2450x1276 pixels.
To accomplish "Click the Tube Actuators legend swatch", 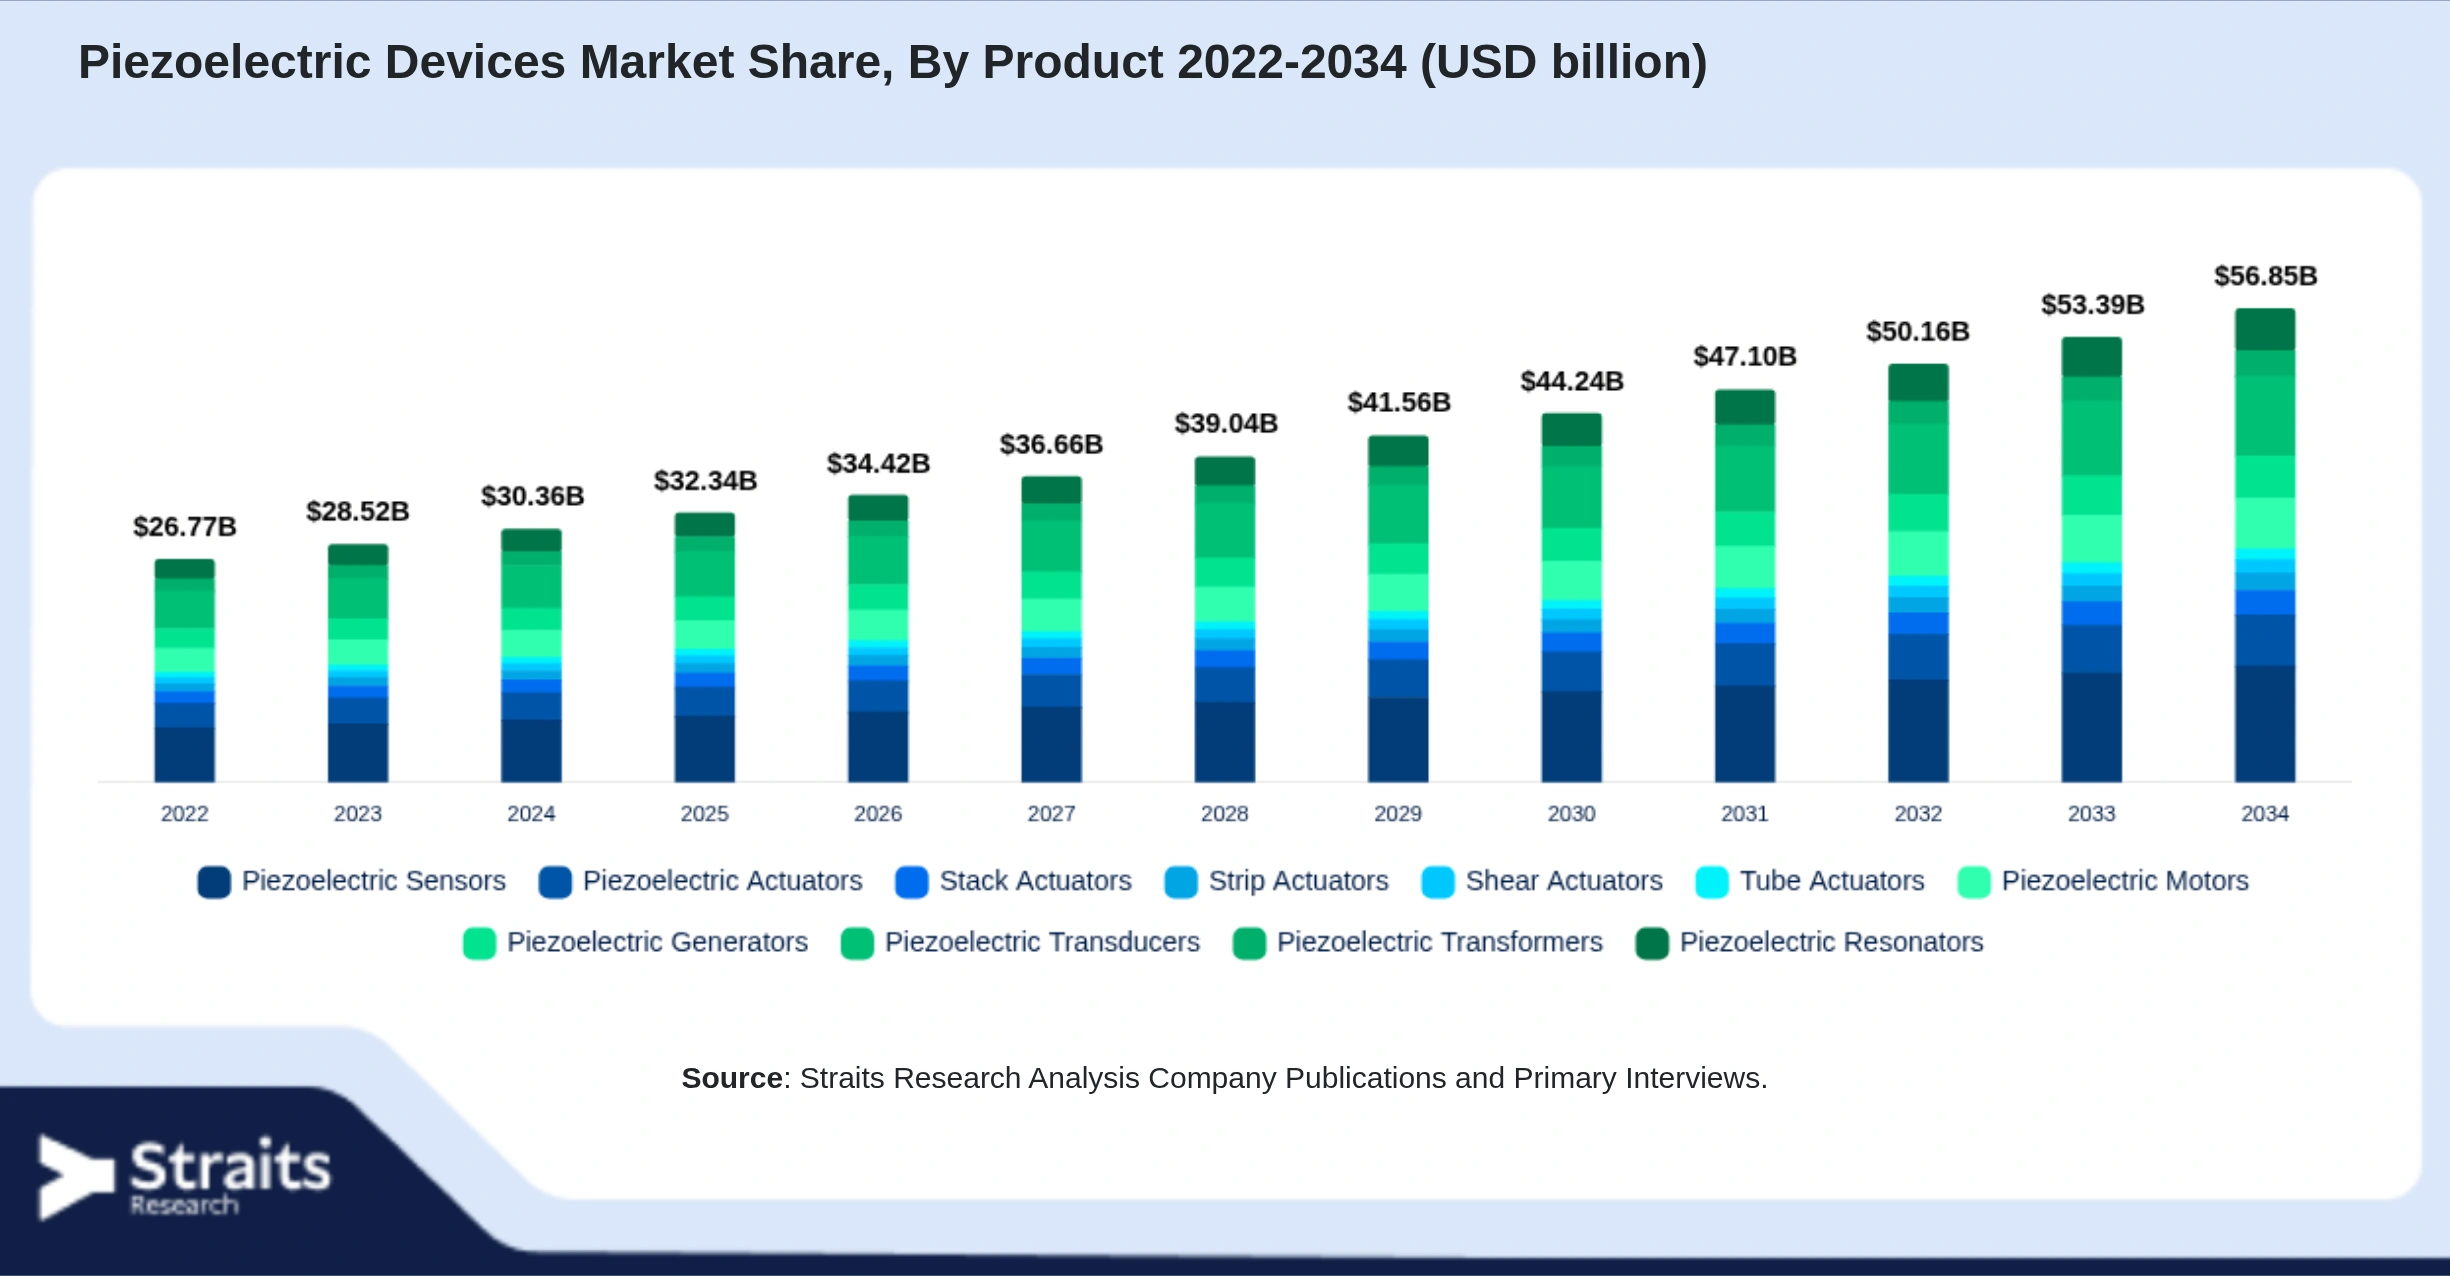I will [1712, 882].
